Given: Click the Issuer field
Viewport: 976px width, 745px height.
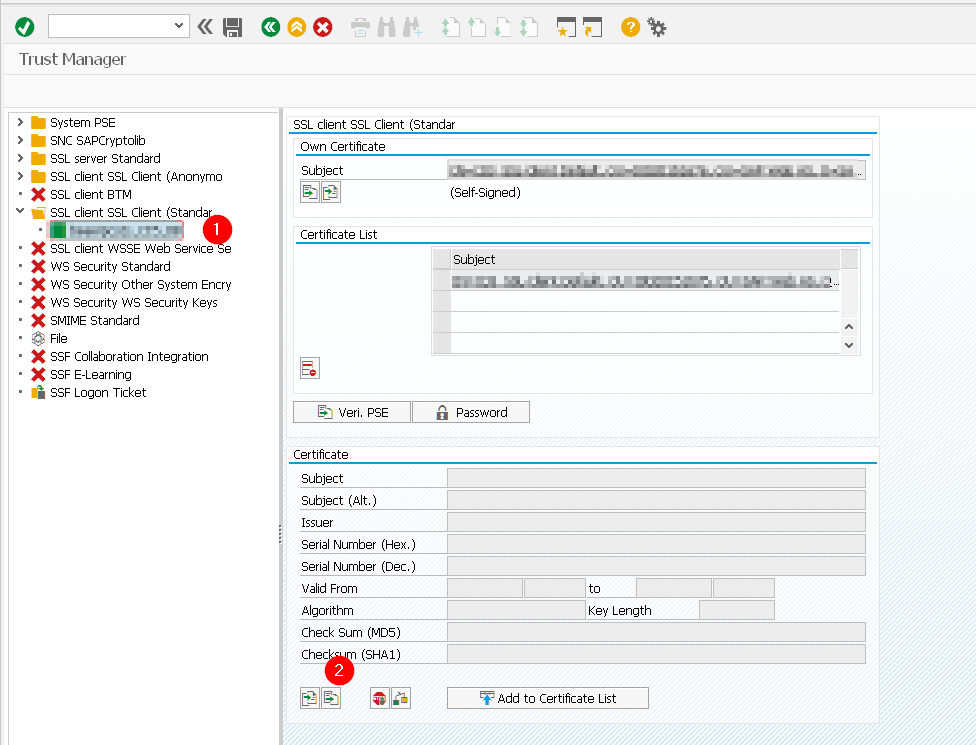Looking at the screenshot, I should tap(656, 522).
